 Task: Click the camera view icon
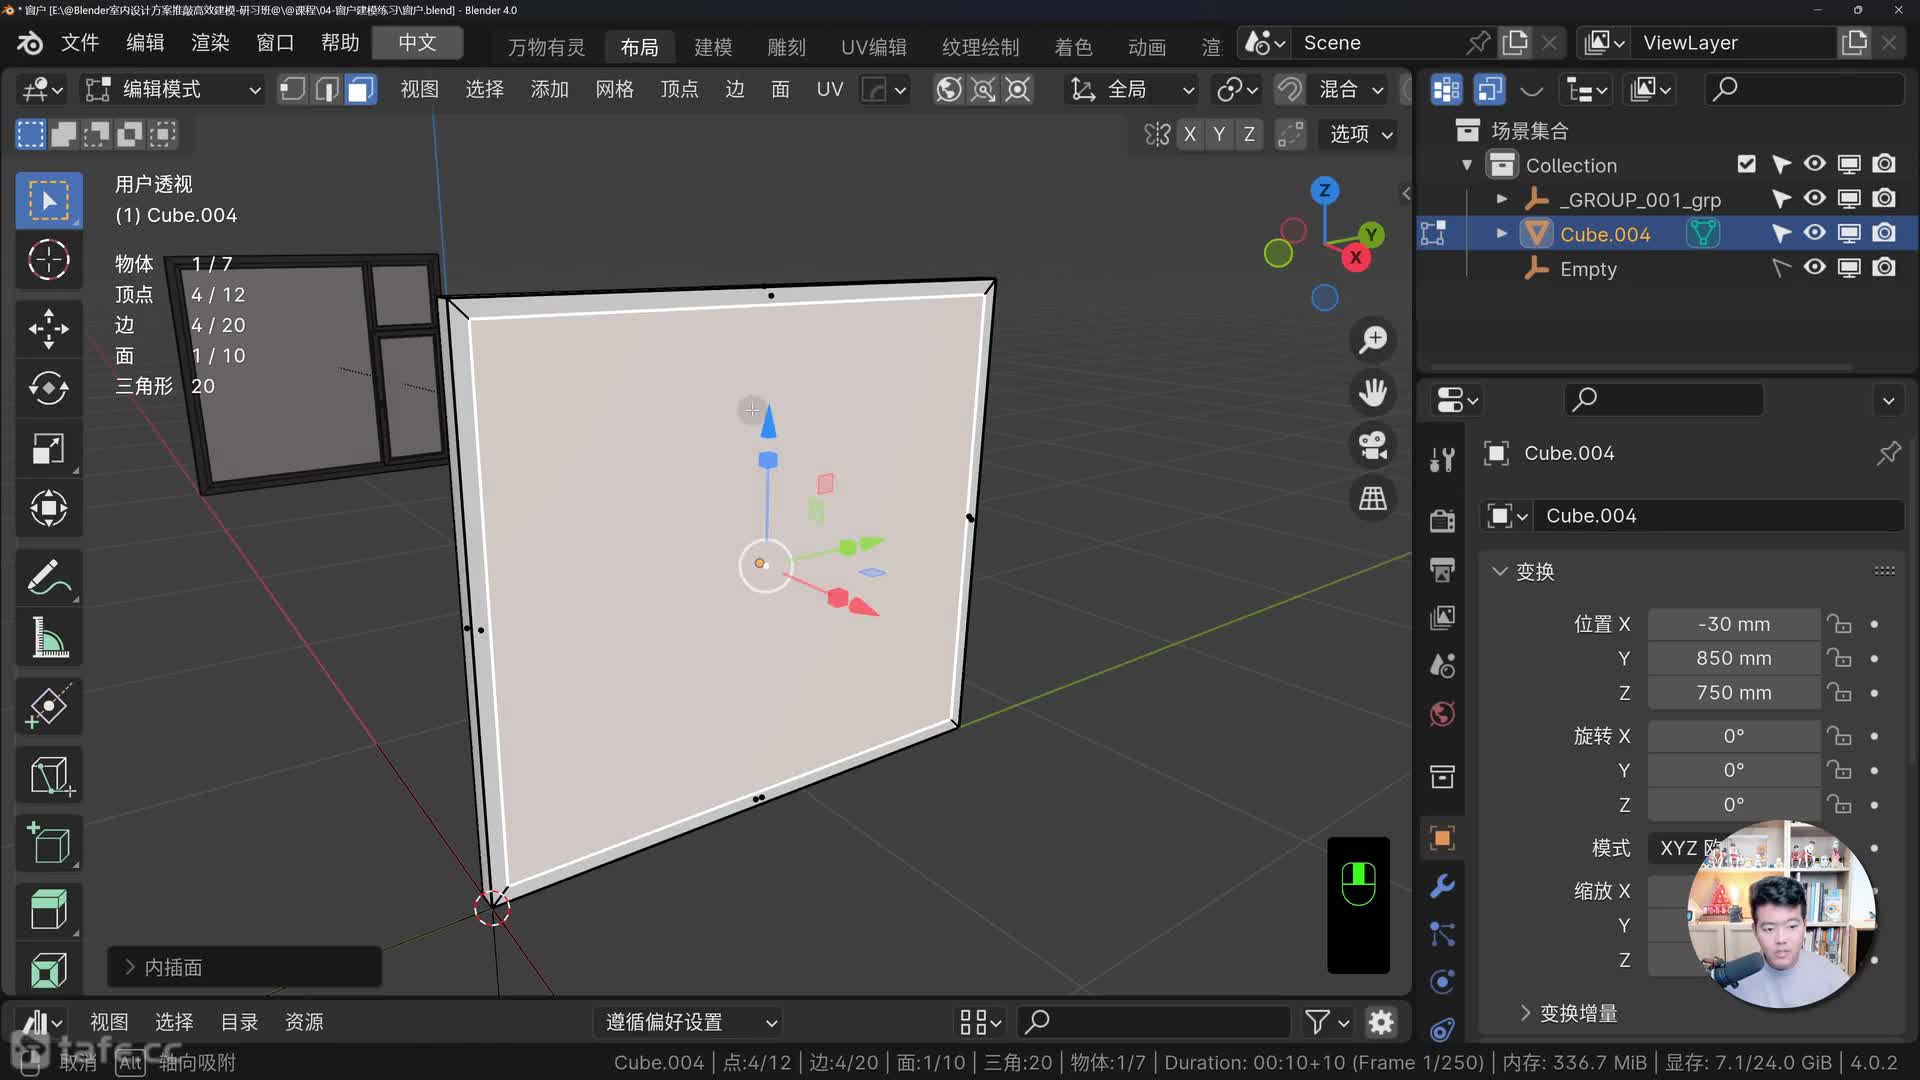pos(1373,445)
